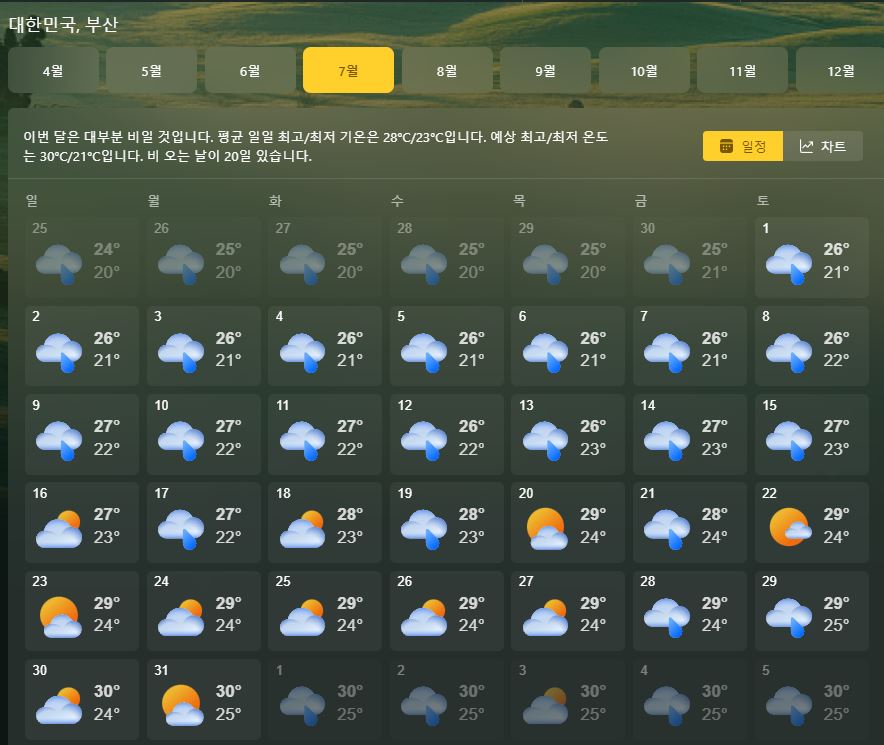Click rain cloud icon on July 28
Image resolution: width=884 pixels, height=745 pixels.
pos(667,618)
